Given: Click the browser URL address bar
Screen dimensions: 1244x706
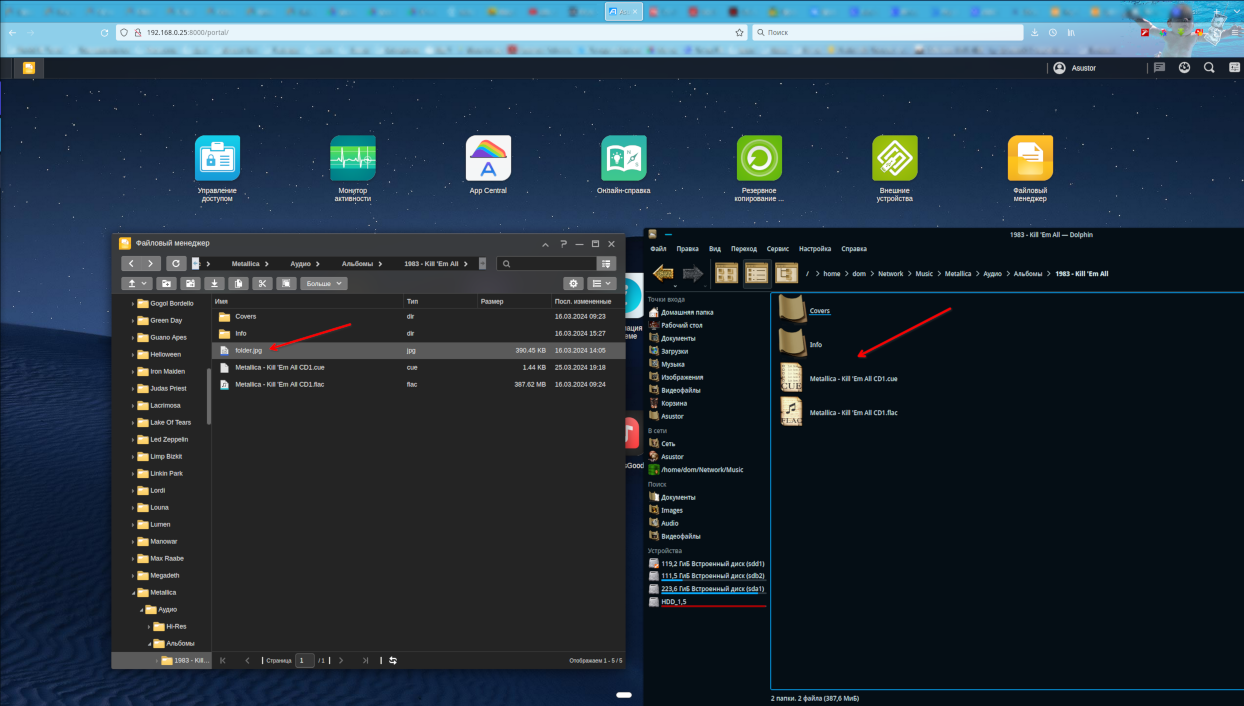Looking at the screenshot, I should 430,32.
